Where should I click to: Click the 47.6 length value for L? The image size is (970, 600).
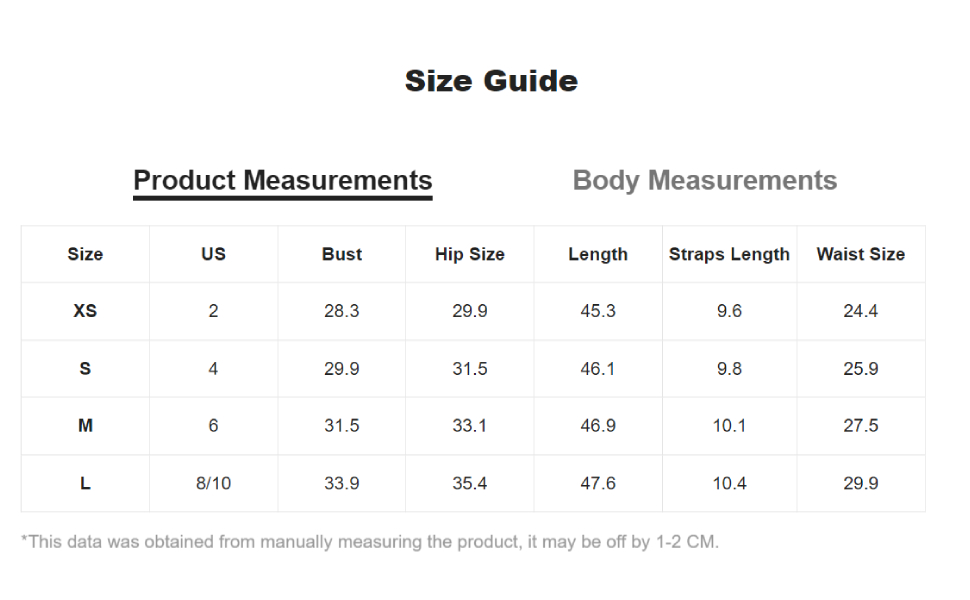pyautogui.click(x=598, y=483)
